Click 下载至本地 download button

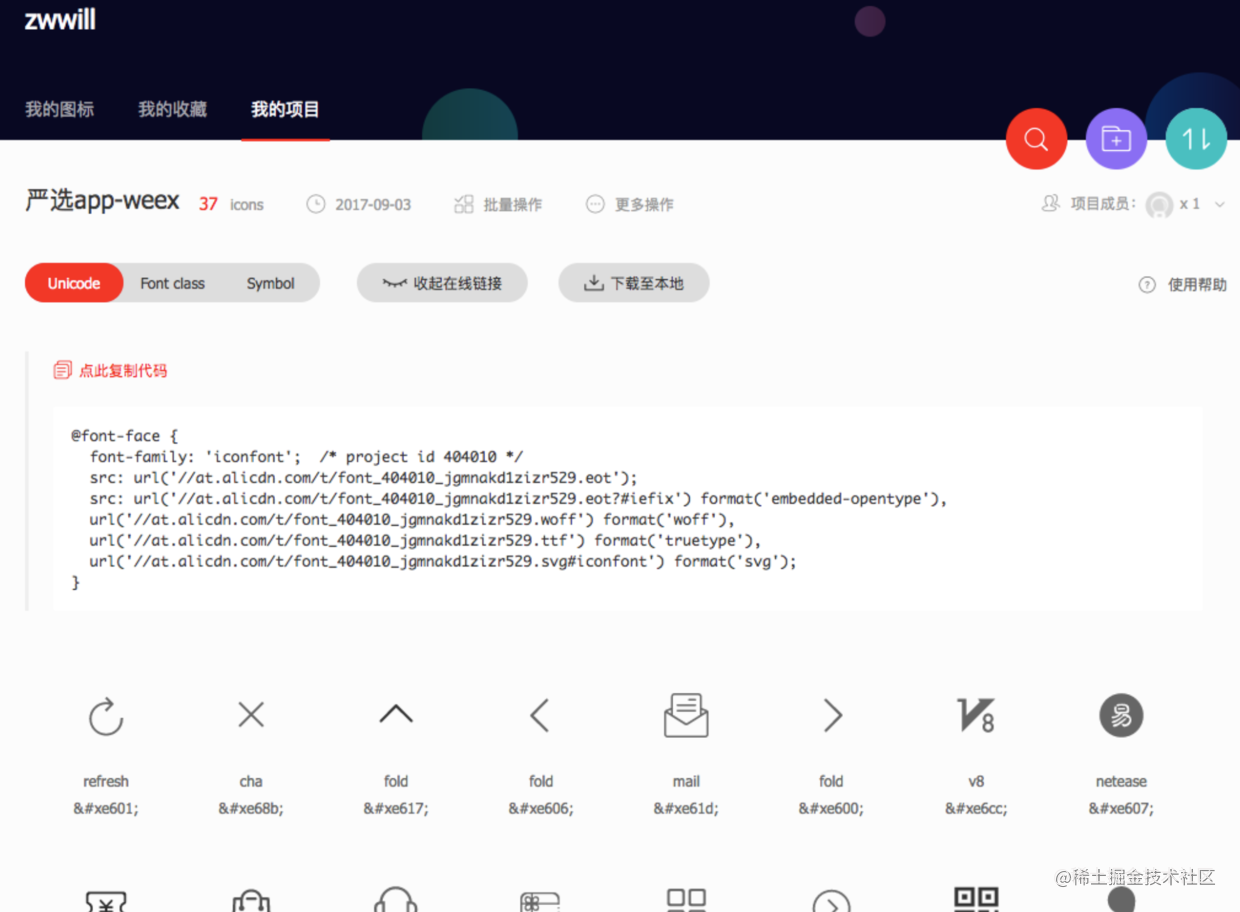(634, 283)
